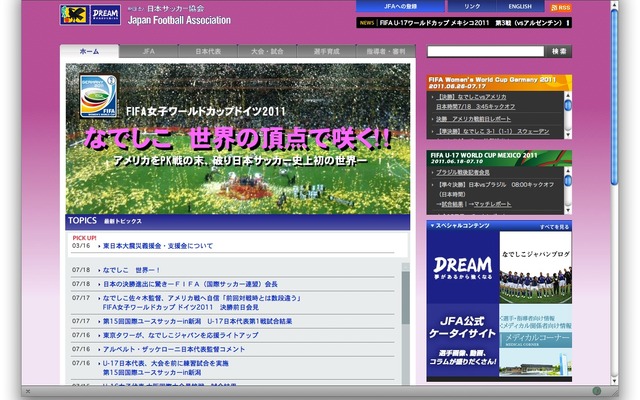Open the メディカルコーナー banner
Viewport: 640px width, 400px height.
536,340
